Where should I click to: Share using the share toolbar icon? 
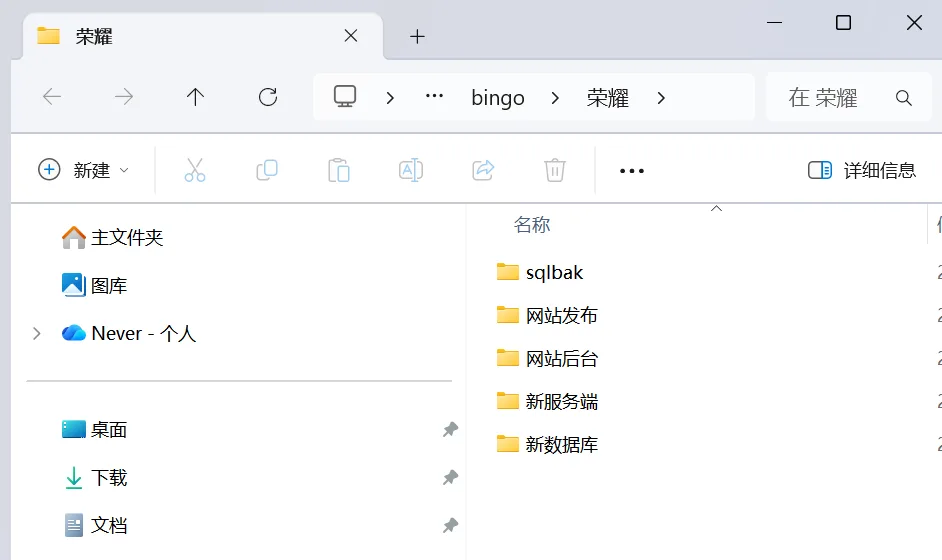(483, 170)
